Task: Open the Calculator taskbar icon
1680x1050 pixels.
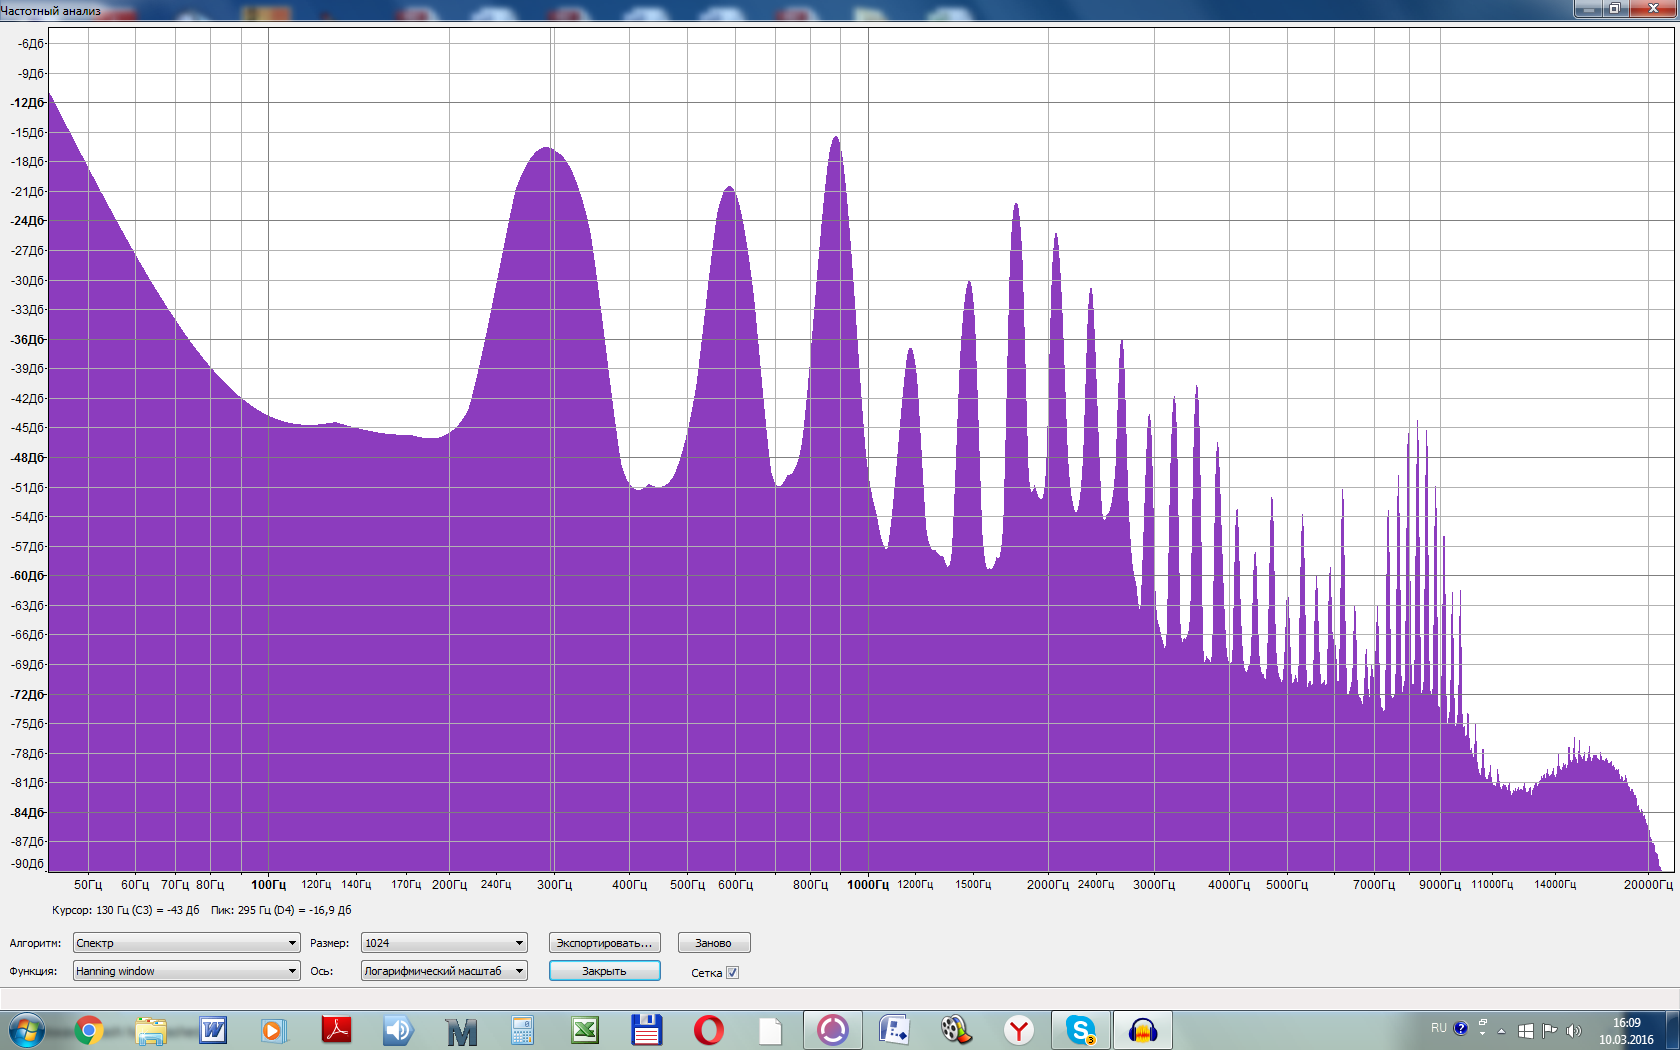Action: [522, 1029]
